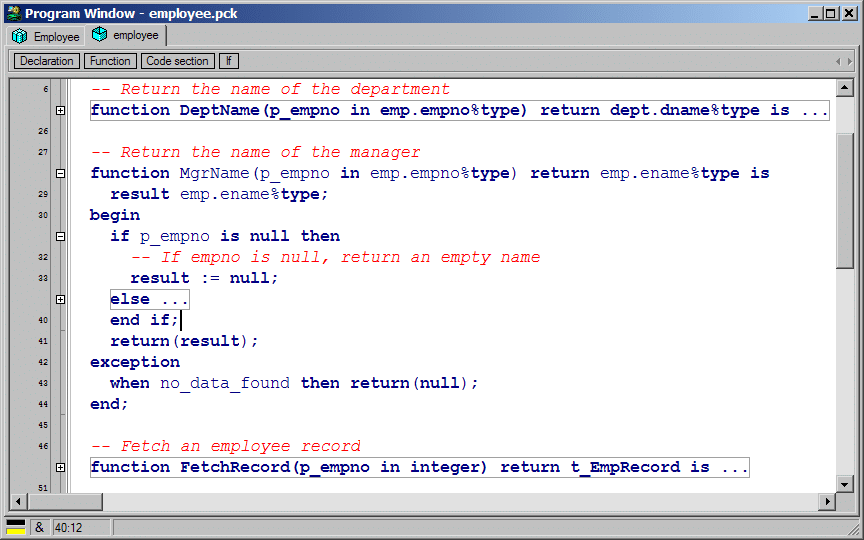Click the comment 'Return the name of the department'
This screenshot has width=864, height=540.
270,89
